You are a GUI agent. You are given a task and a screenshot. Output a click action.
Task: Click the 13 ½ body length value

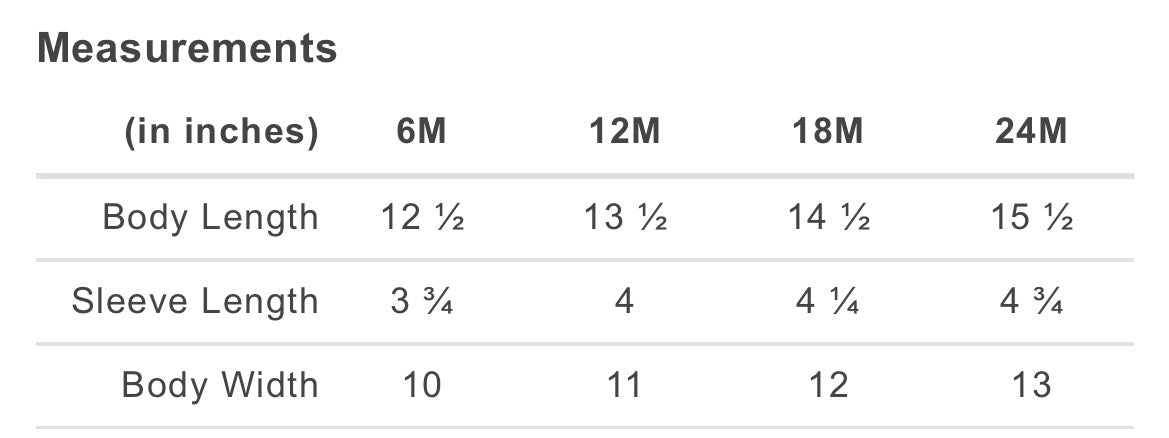626,218
